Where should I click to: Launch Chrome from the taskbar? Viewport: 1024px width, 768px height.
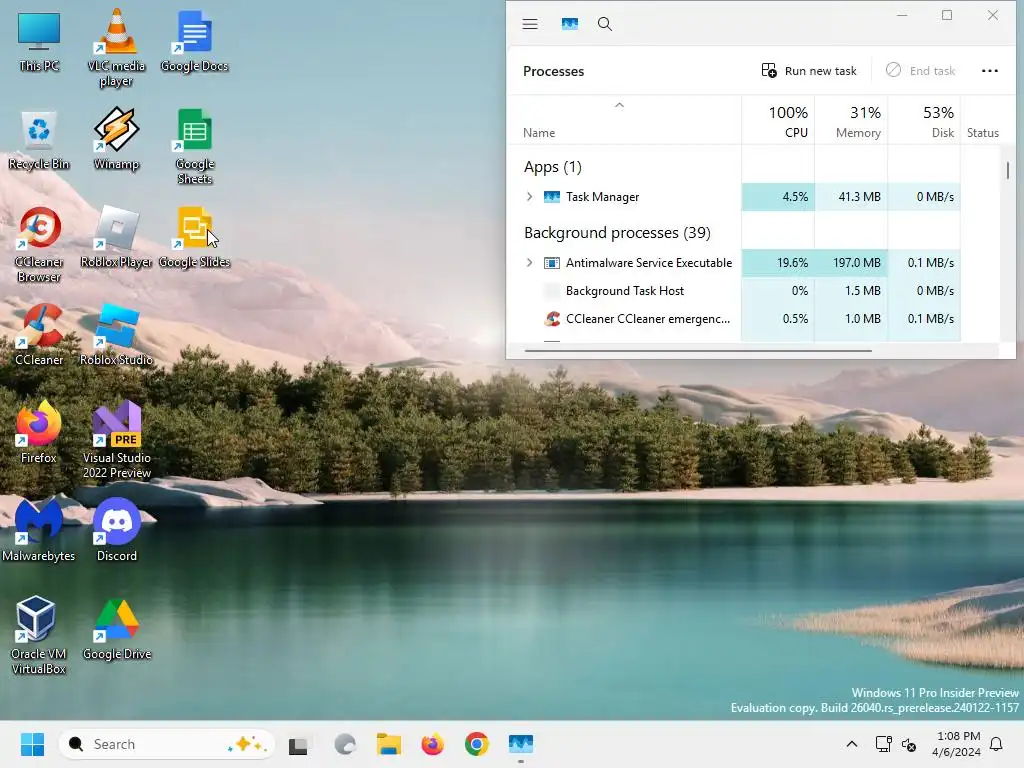477,744
